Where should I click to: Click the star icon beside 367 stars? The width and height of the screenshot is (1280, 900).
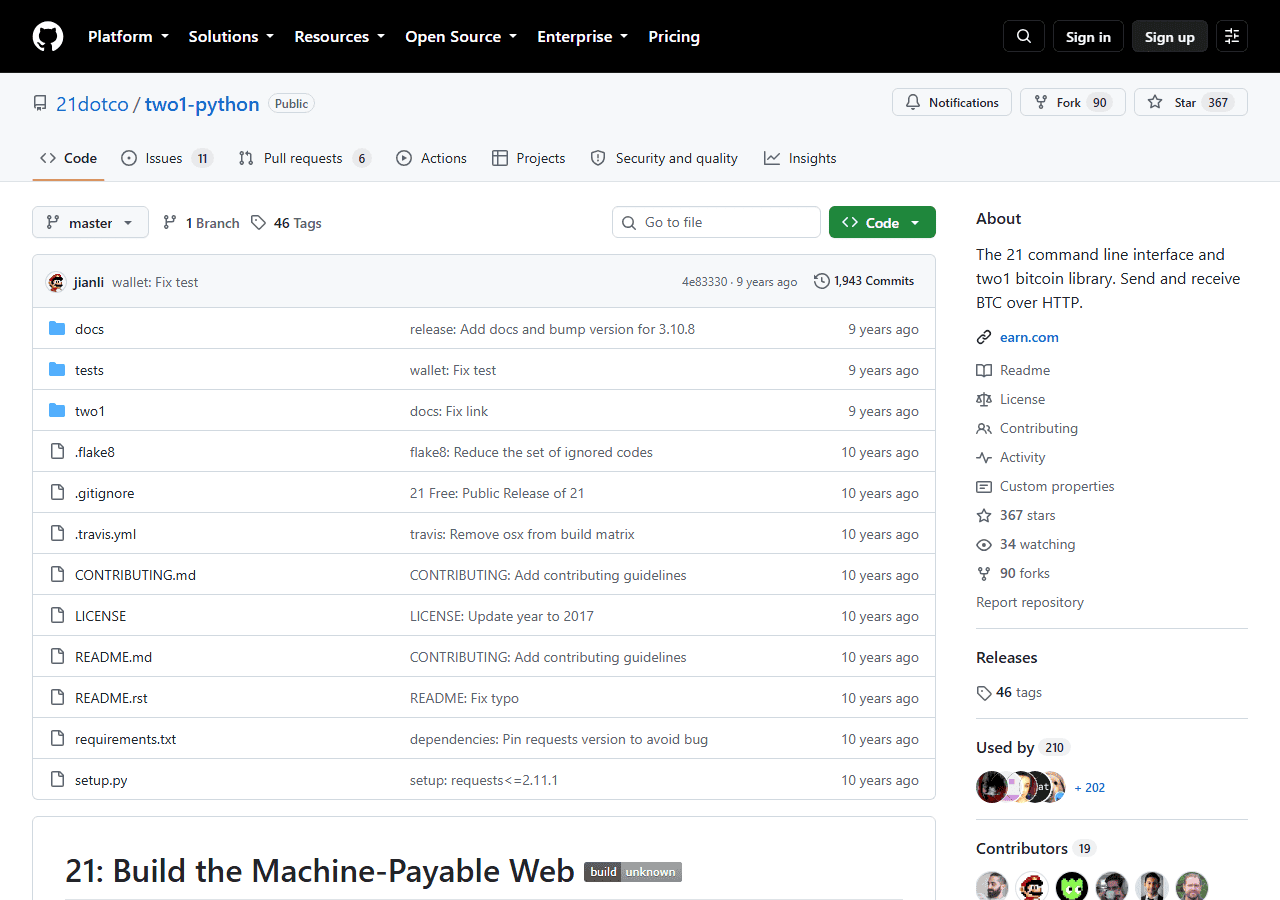pyautogui.click(x=984, y=515)
